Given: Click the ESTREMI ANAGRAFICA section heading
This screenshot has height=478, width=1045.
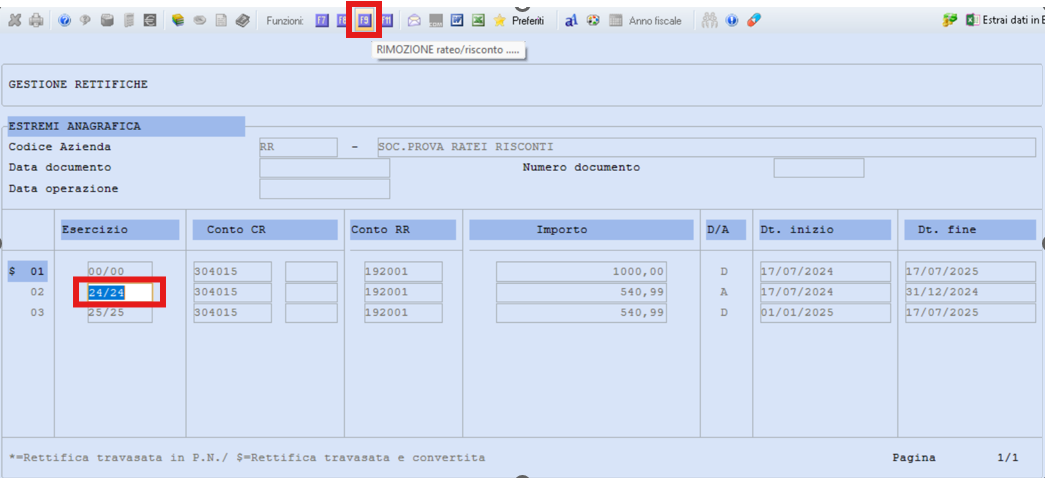Looking at the screenshot, I should click(x=126, y=126).
